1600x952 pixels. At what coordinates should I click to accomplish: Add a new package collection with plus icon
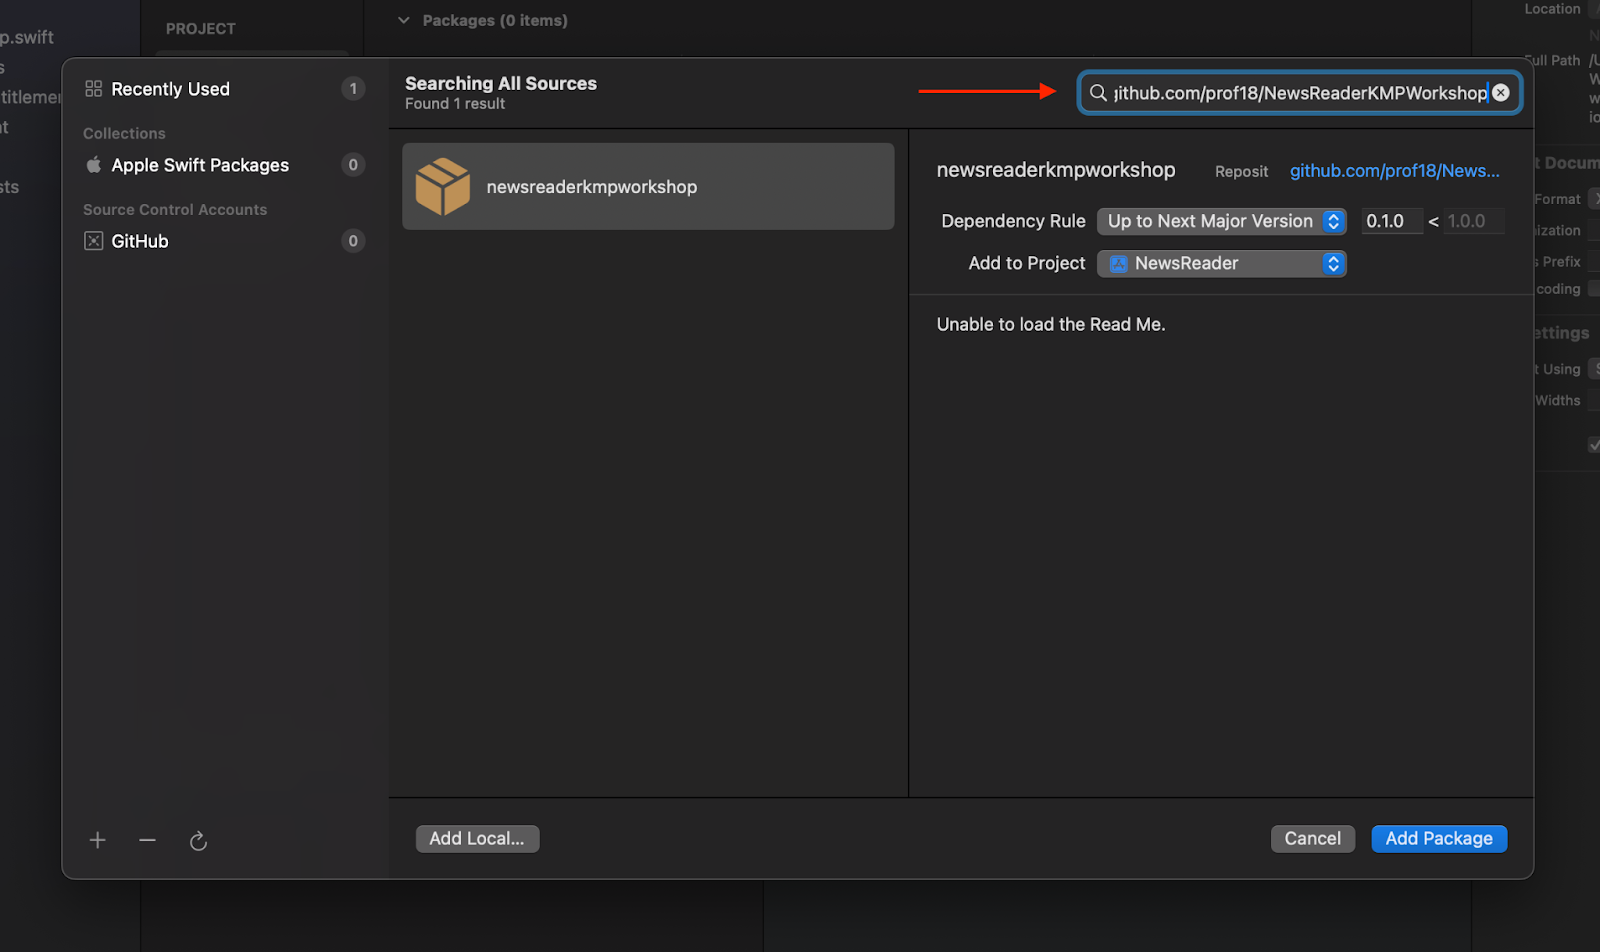tap(97, 840)
